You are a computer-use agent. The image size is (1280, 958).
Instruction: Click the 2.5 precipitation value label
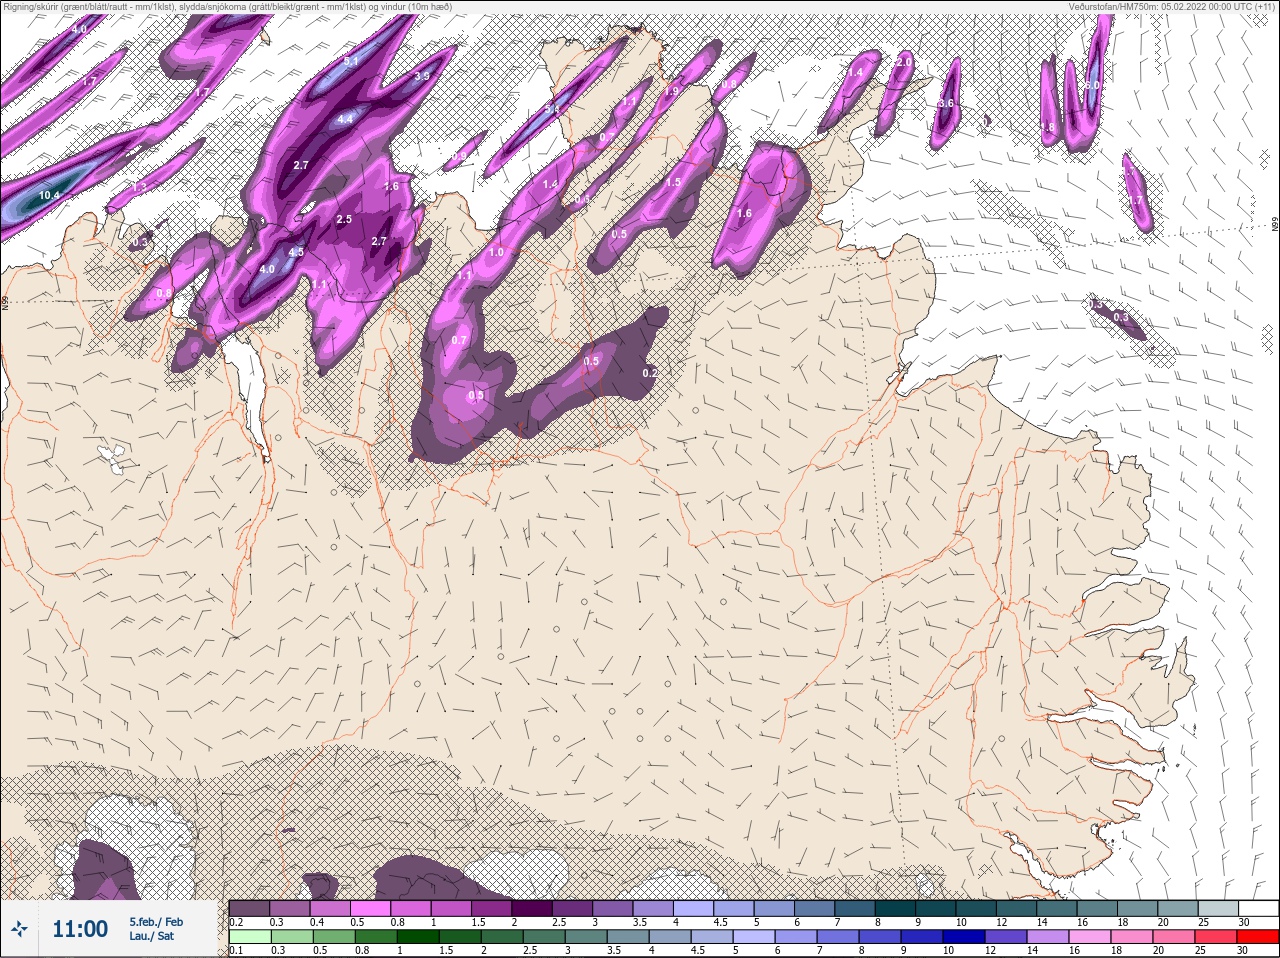point(344,219)
